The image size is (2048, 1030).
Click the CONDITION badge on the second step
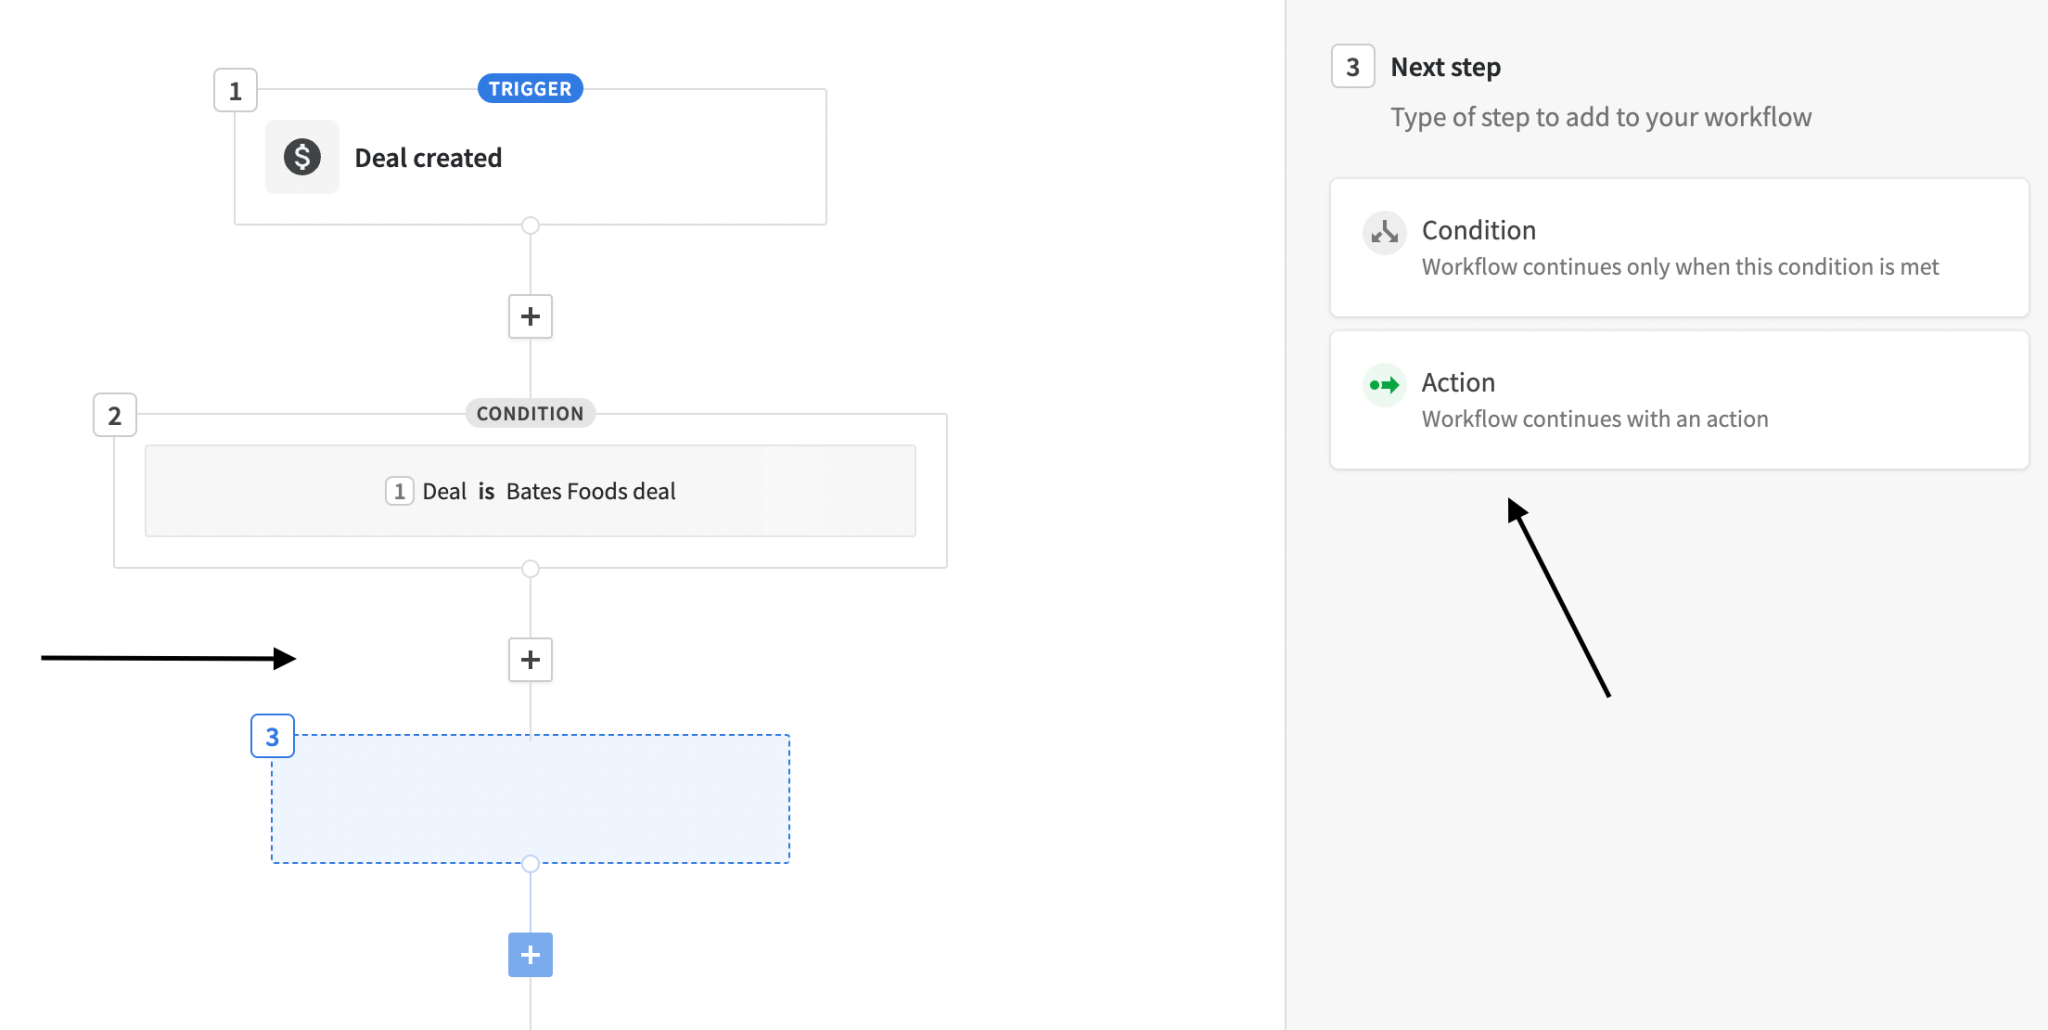(x=530, y=413)
